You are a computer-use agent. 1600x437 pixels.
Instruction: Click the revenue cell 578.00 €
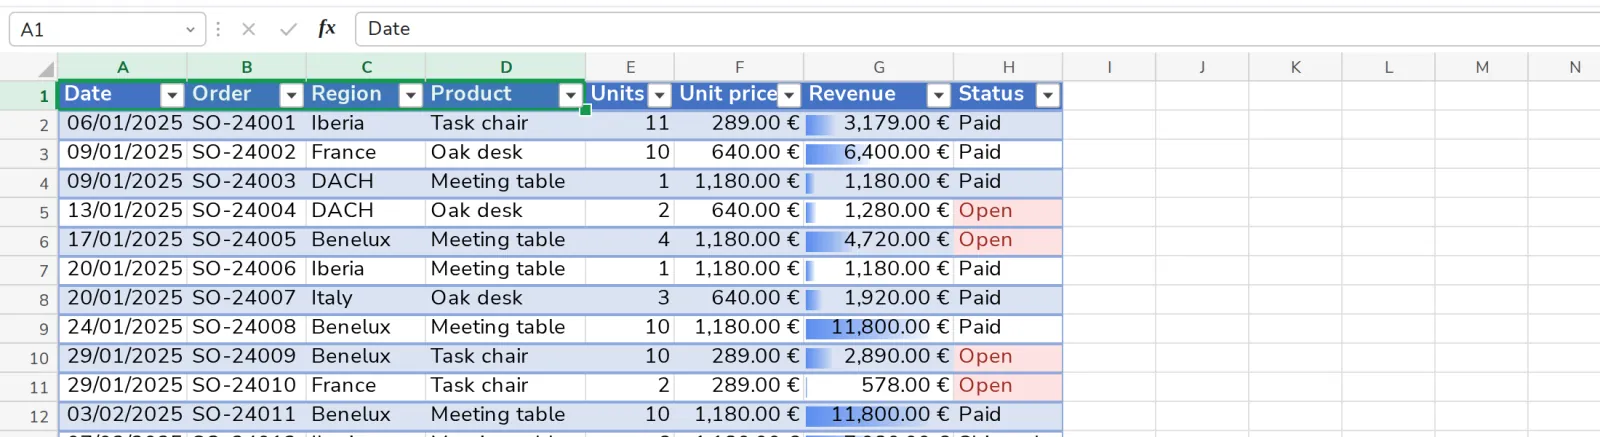coord(878,385)
